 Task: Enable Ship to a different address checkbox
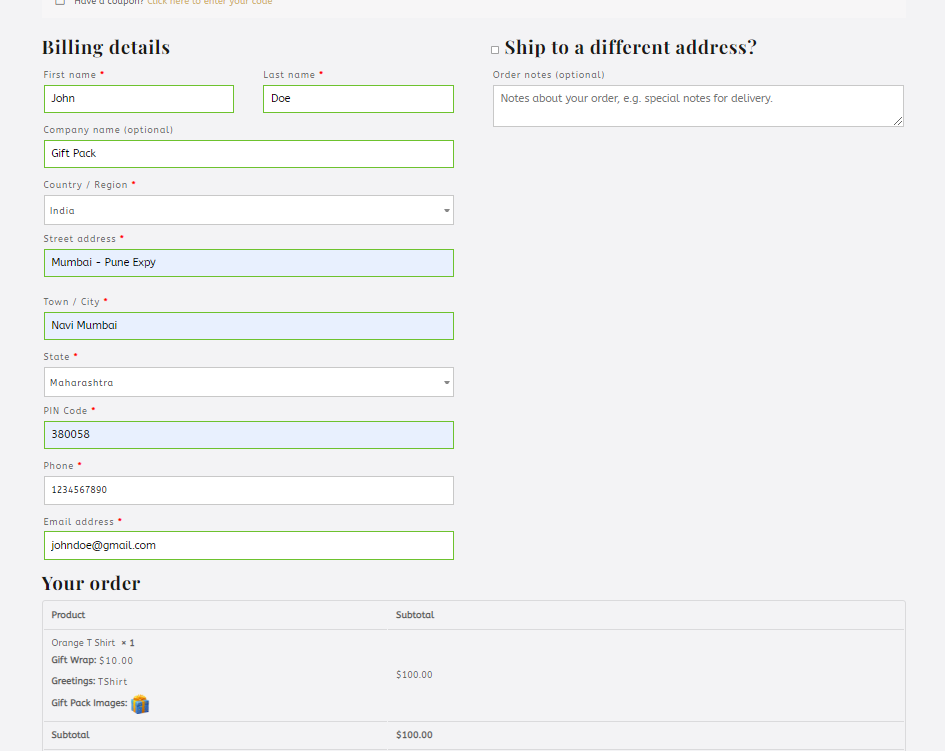tap(495, 49)
